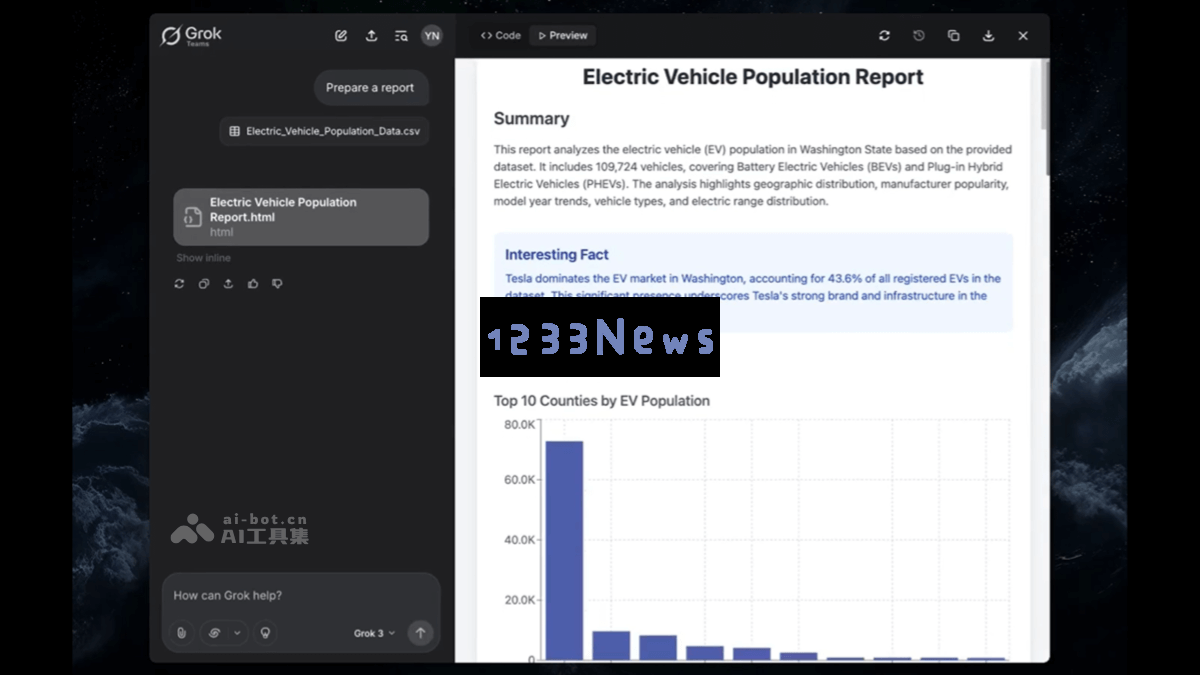Open version history in preview panel
Image resolution: width=1200 pixels, height=675 pixels.
point(919,35)
